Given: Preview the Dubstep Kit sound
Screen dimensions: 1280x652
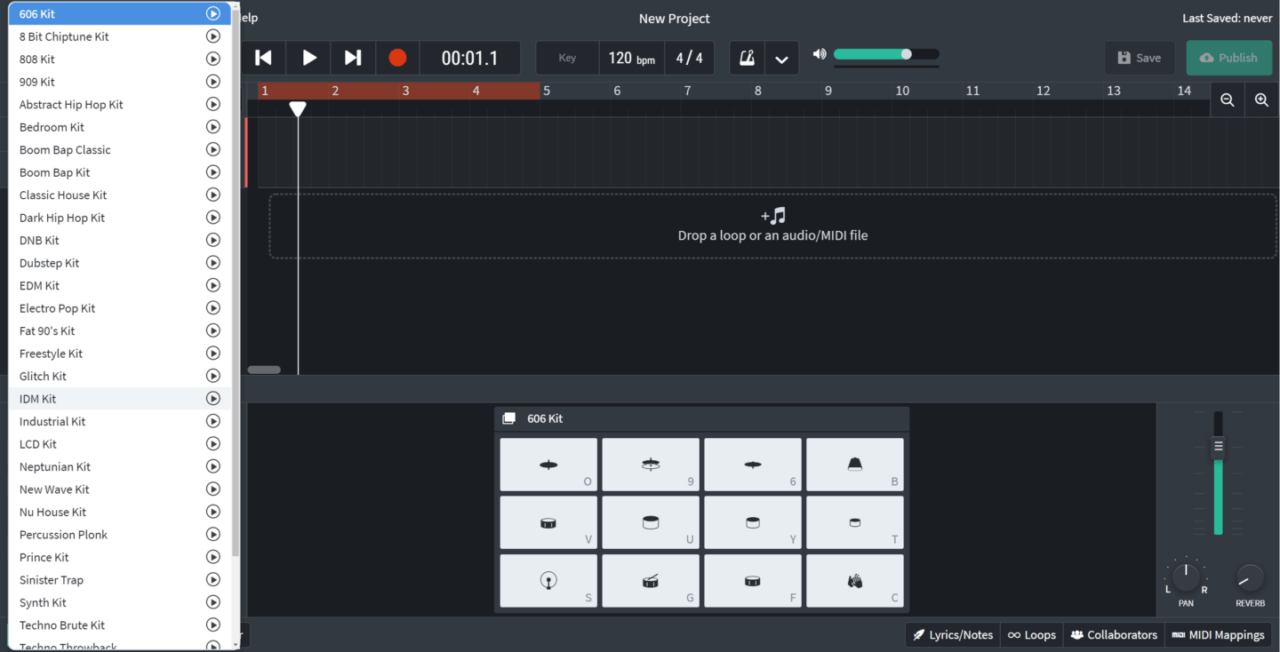Looking at the screenshot, I should 213,262.
